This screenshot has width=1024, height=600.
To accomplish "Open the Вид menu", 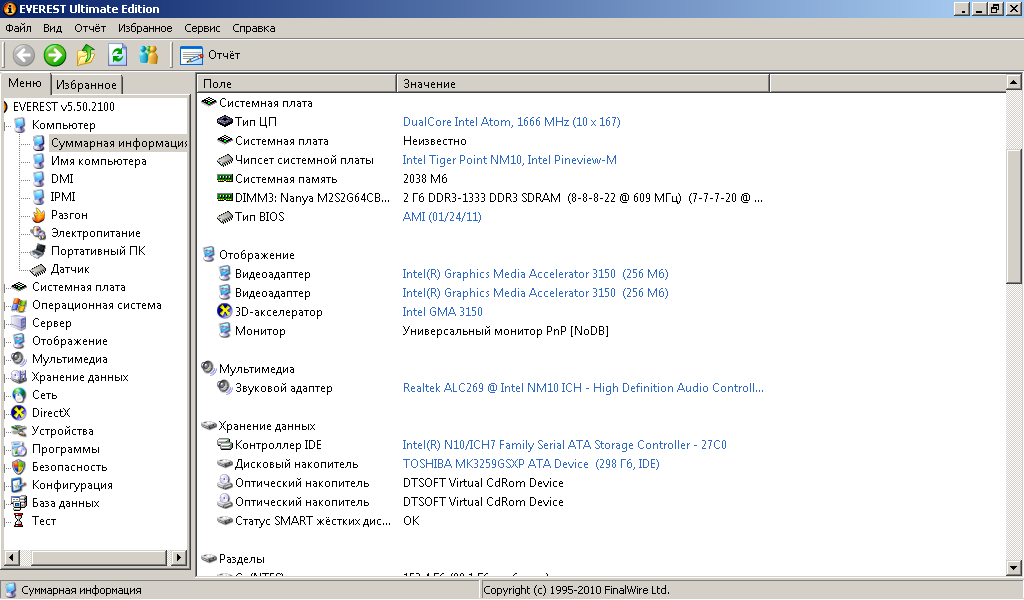I will 52,28.
